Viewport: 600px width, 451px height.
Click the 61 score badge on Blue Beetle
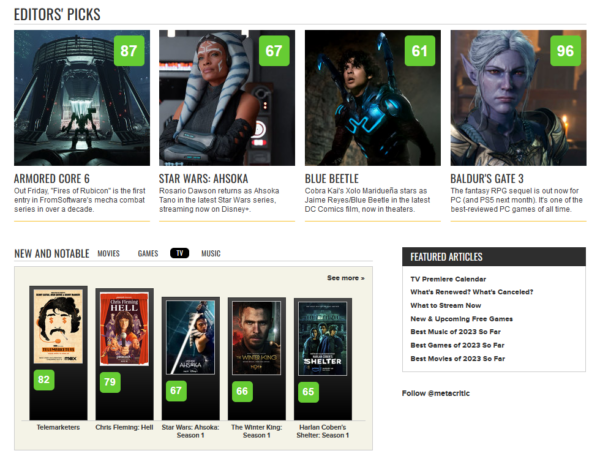pyautogui.click(x=420, y=50)
